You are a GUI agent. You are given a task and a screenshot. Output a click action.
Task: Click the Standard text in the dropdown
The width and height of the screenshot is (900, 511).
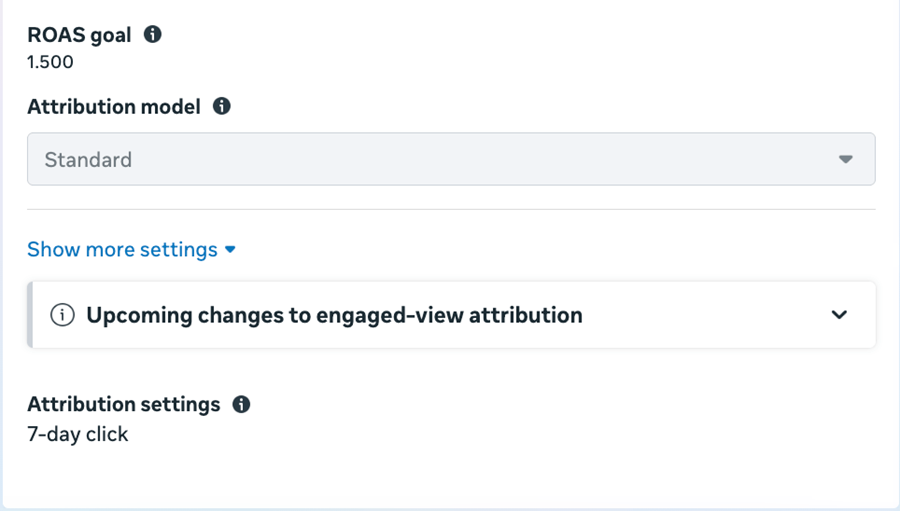click(x=88, y=160)
